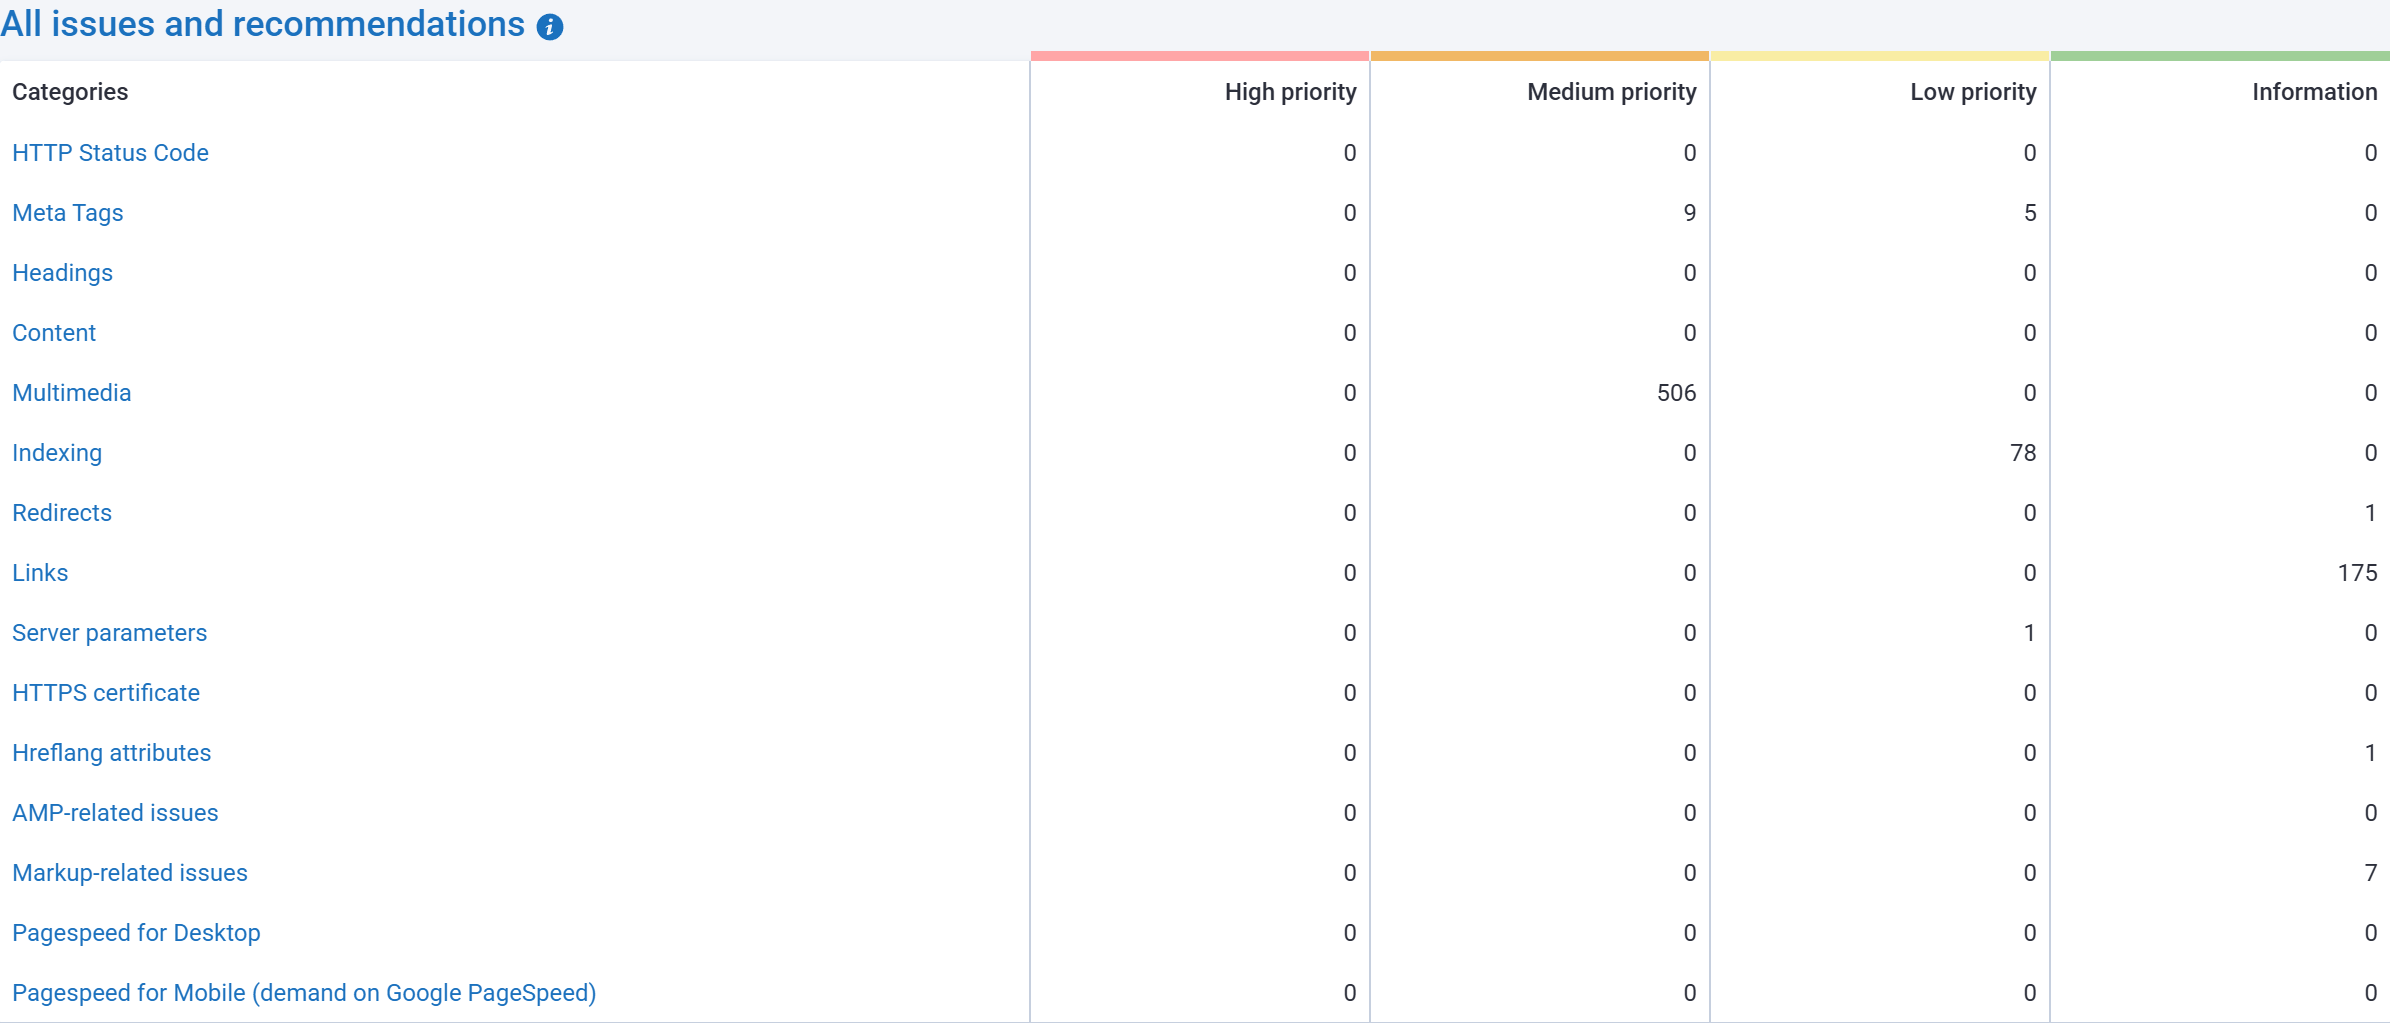Image resolution: width=2390 pixels, height=1023 pixels.
Task: View the Multimedia issues category
Action: tap(71, 393)
